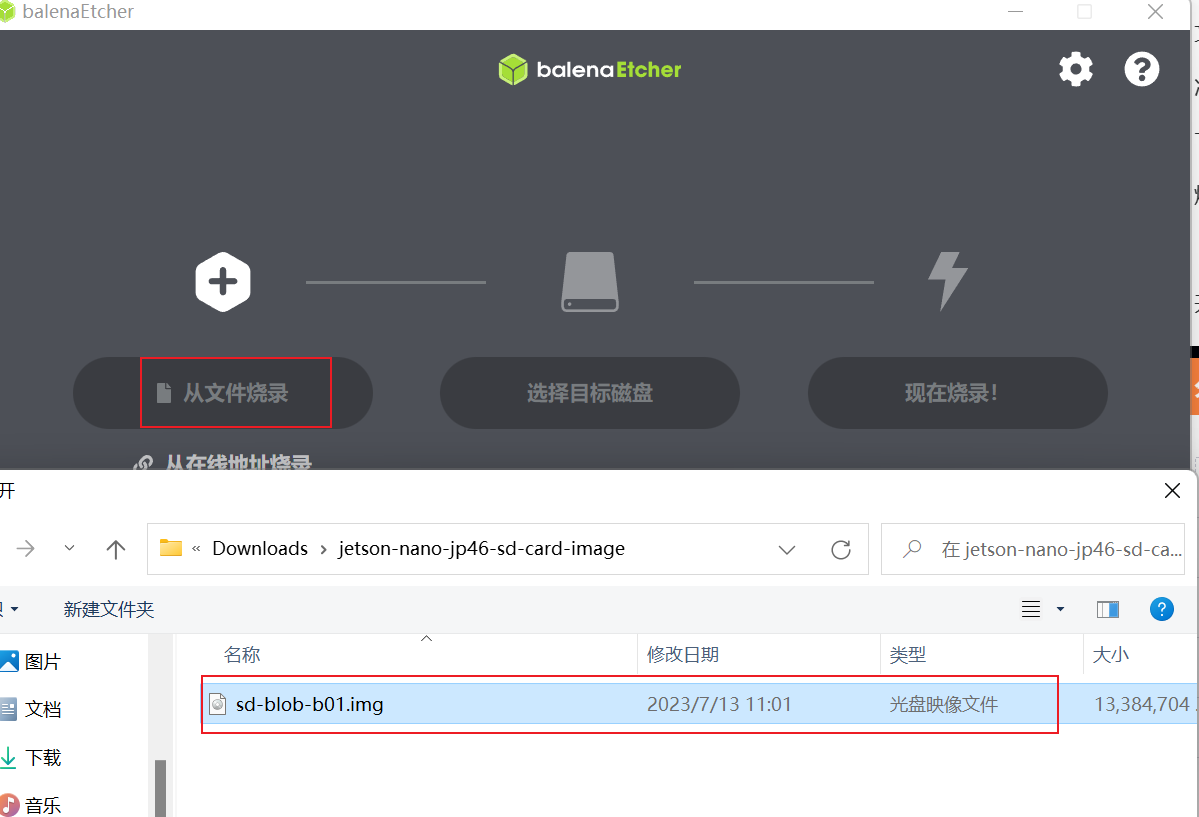Viewport: 1199px width, 817px height.
Task: Click 新建文件夹 new folder button
Action: (x=109, y=609)
